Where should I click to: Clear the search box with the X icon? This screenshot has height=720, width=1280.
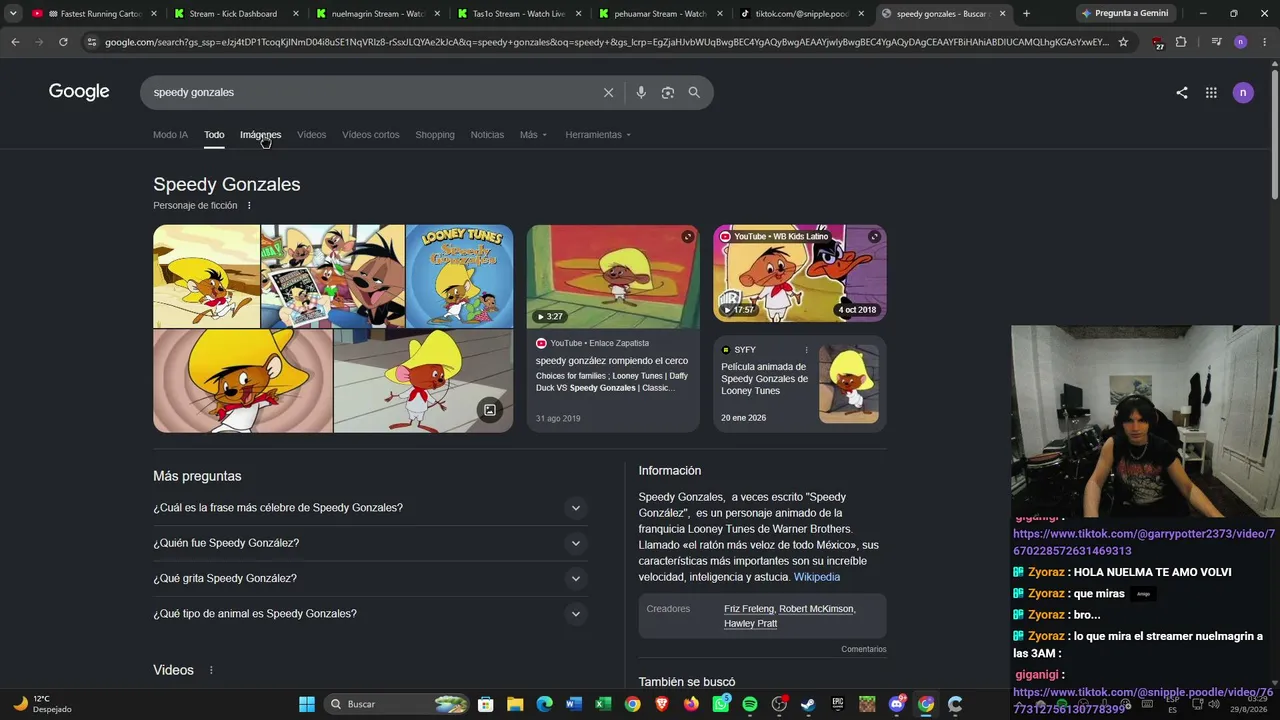pyautogui.click(x=608, y=92)
